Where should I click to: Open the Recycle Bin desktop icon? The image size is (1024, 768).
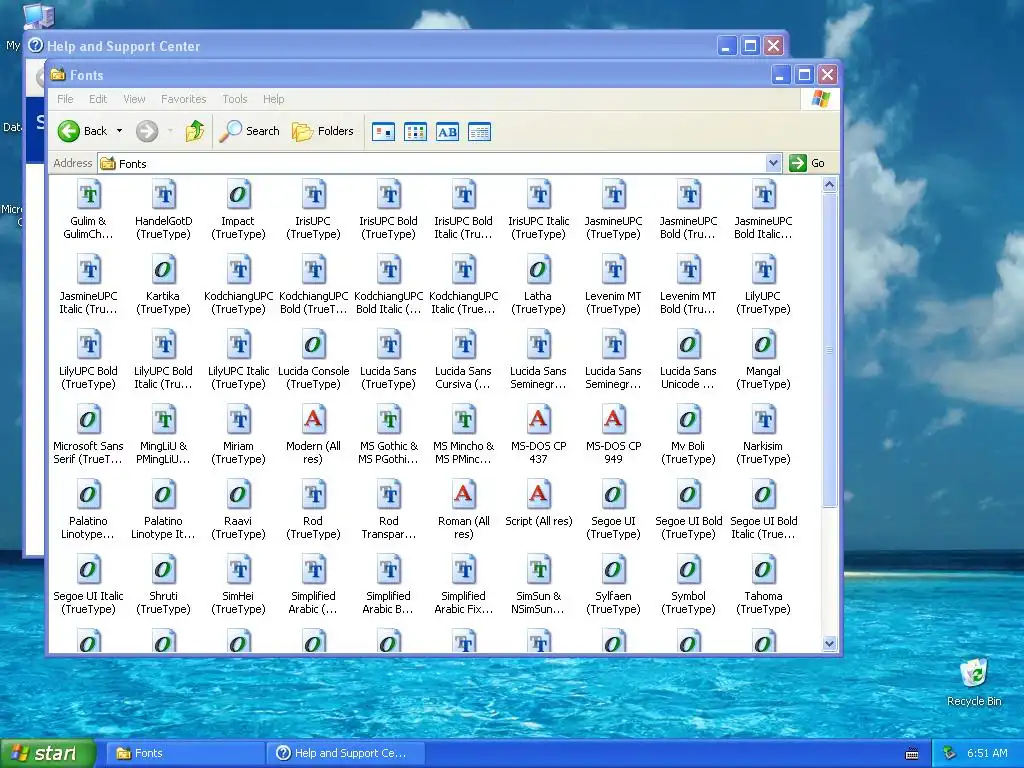coord(974,682)
